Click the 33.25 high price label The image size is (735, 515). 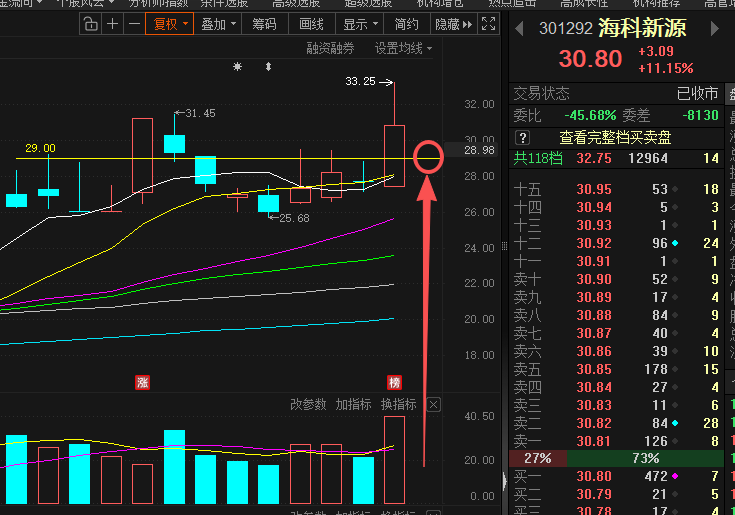(x=360, y=81)
